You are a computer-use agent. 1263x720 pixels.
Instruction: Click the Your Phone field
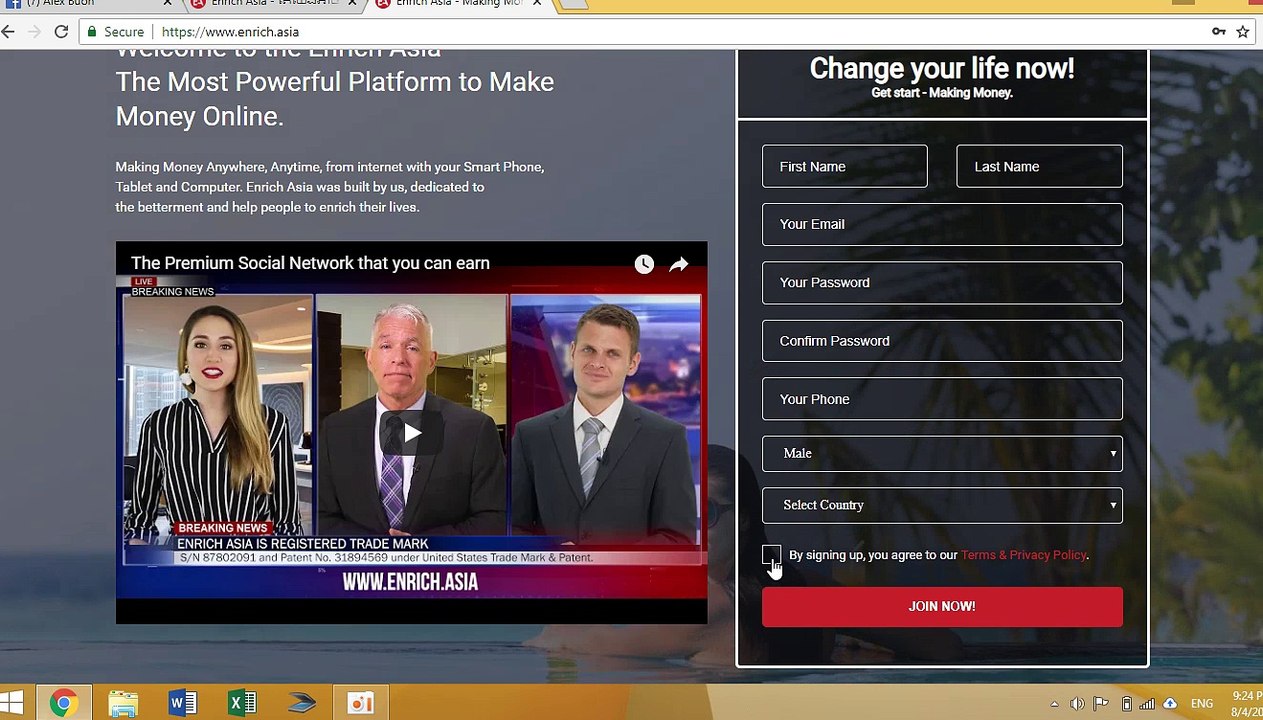click(x=942, y=399)
